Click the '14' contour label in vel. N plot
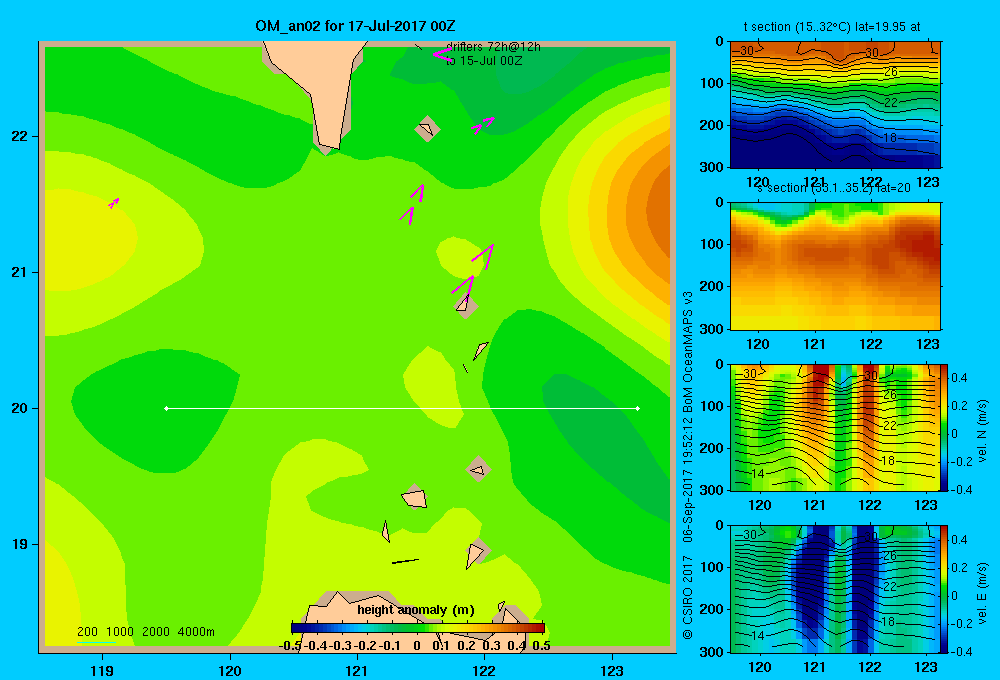1000x680 pixels. [x=758, y=474]
